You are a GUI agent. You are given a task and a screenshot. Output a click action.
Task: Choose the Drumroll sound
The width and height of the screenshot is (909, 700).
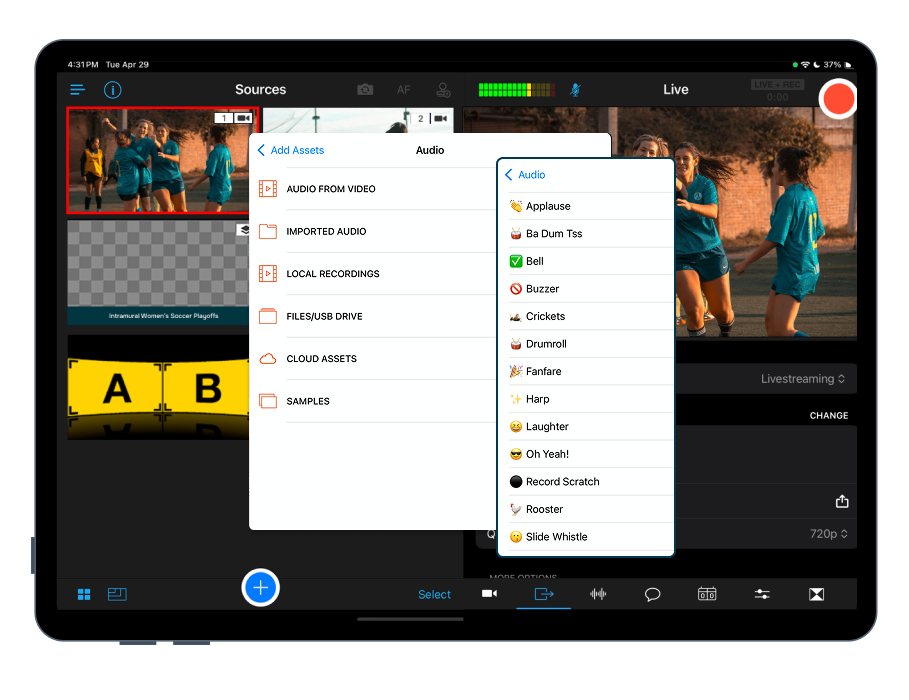tap(587, 344)
